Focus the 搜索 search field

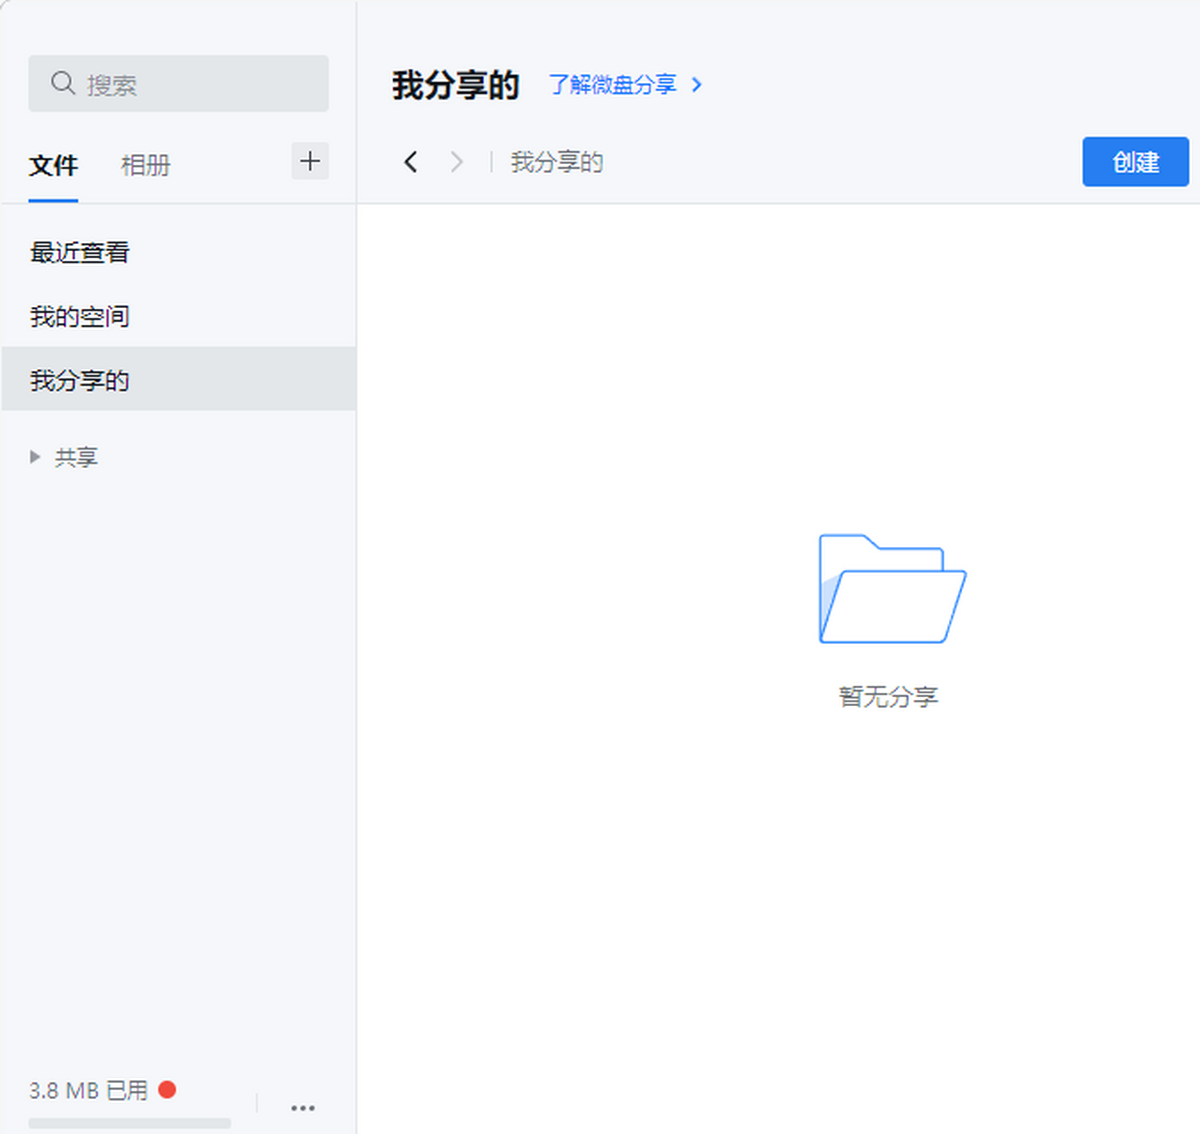coord(178,83)
